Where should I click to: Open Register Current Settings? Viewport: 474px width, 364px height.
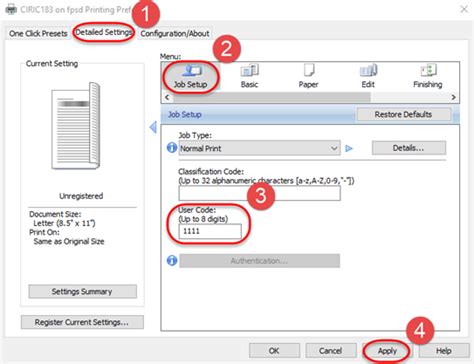[82, 322]
